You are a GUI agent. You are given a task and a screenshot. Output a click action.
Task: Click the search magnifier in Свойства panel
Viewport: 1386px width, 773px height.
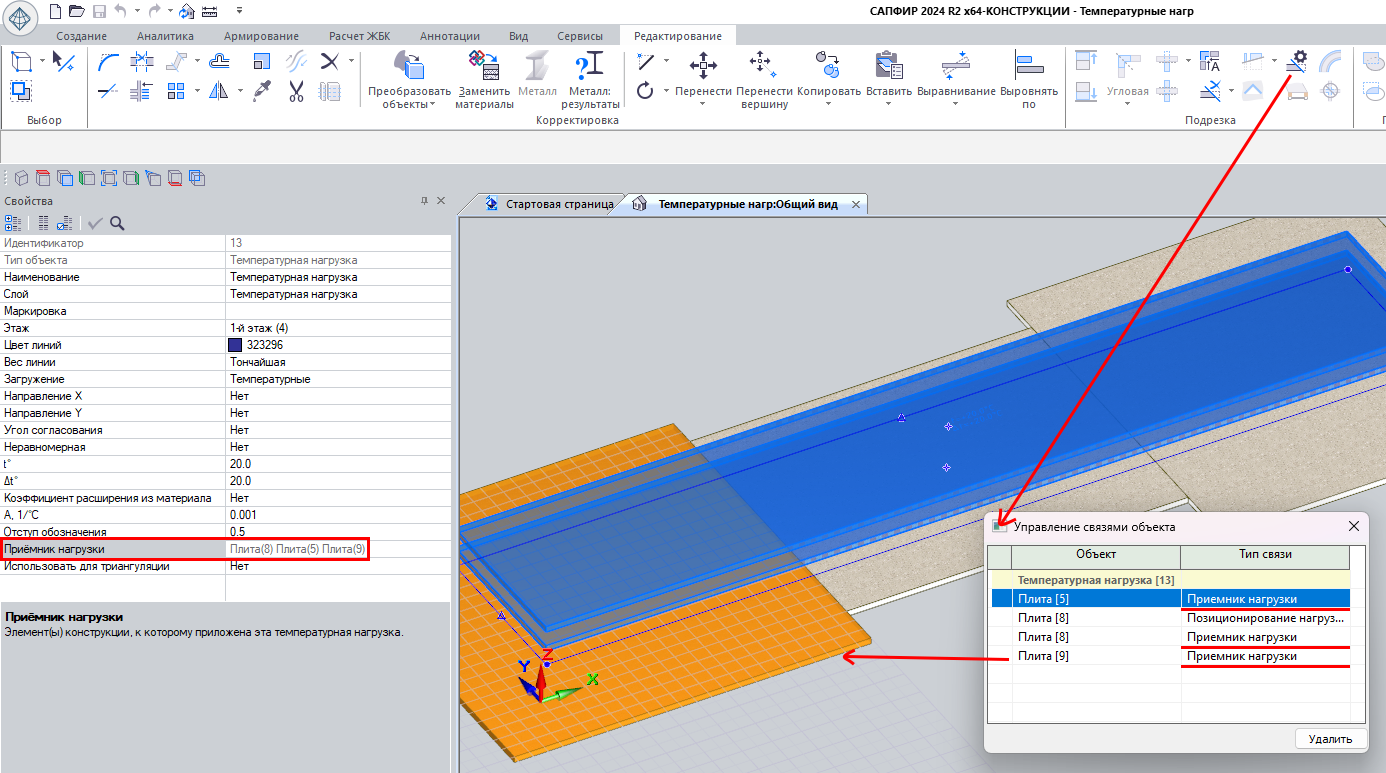[117, 223]
